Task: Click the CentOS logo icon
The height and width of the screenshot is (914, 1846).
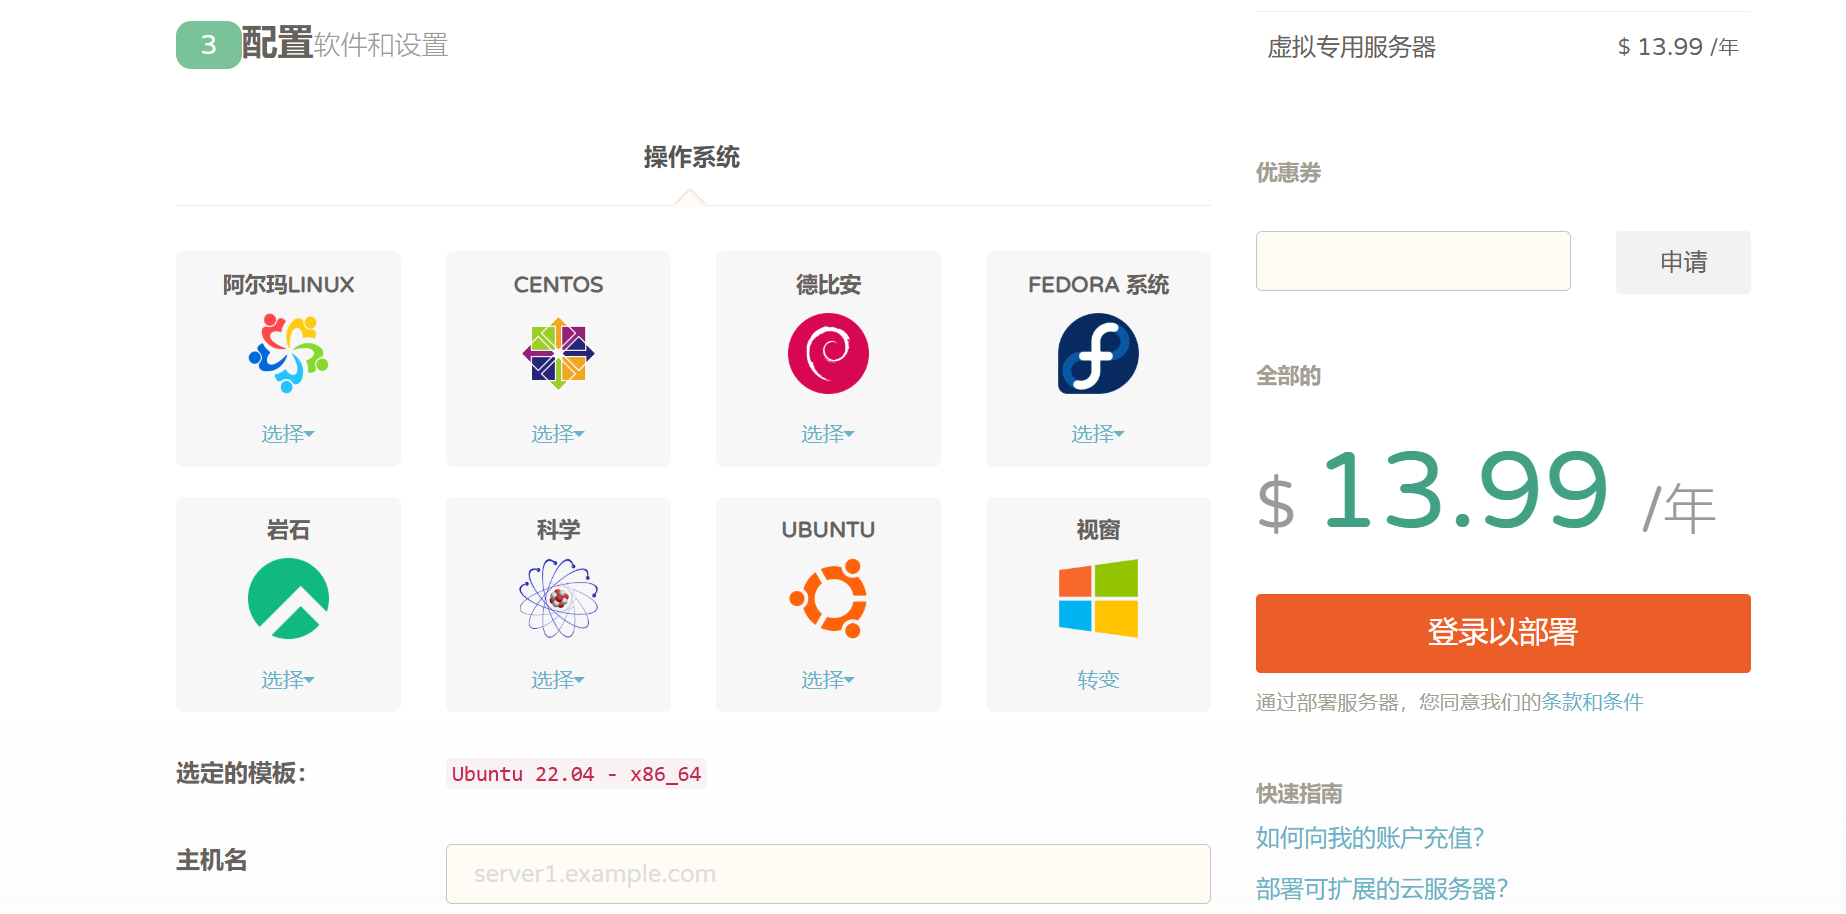Action: (558, 353)
